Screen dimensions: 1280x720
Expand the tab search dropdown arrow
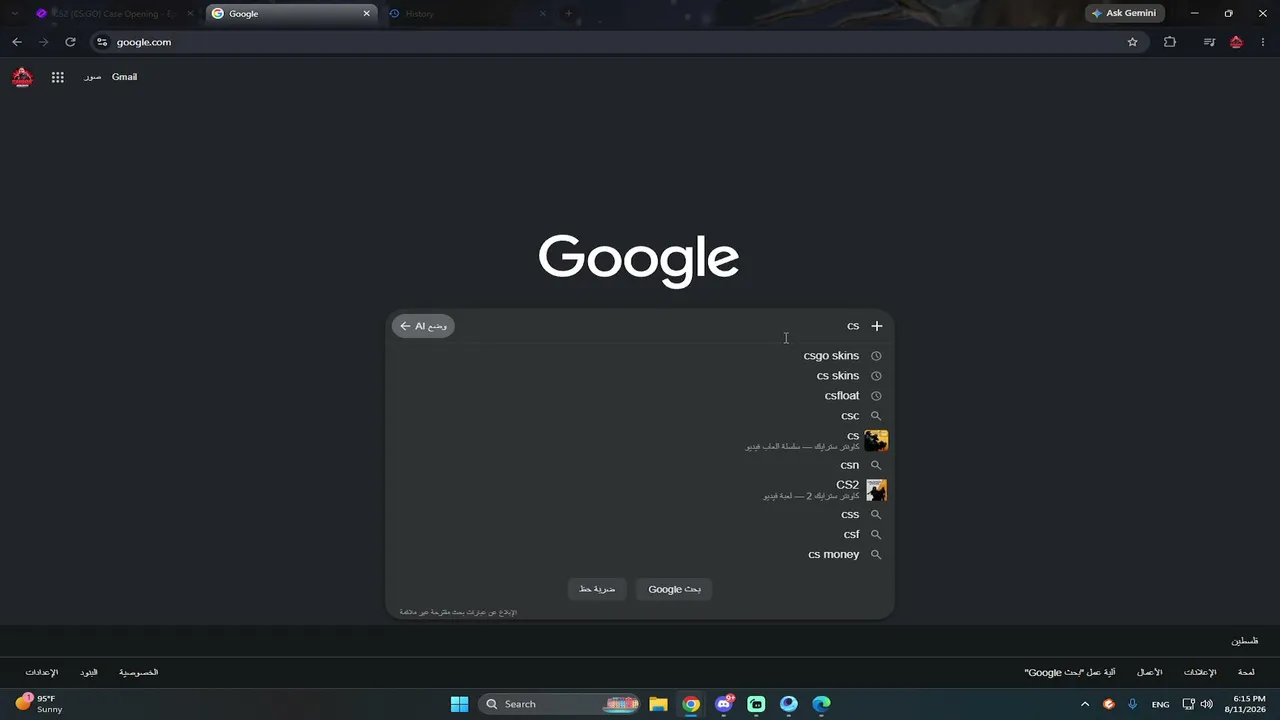coord(14,14)
